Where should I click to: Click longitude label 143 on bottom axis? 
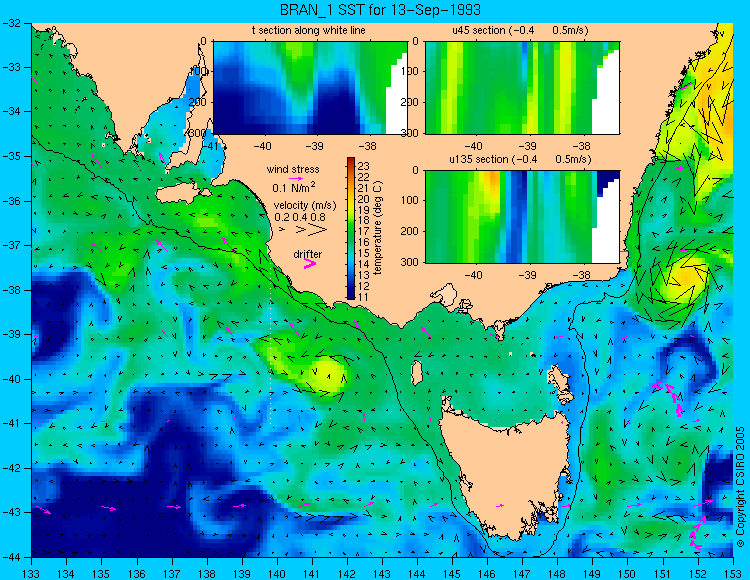382,574
